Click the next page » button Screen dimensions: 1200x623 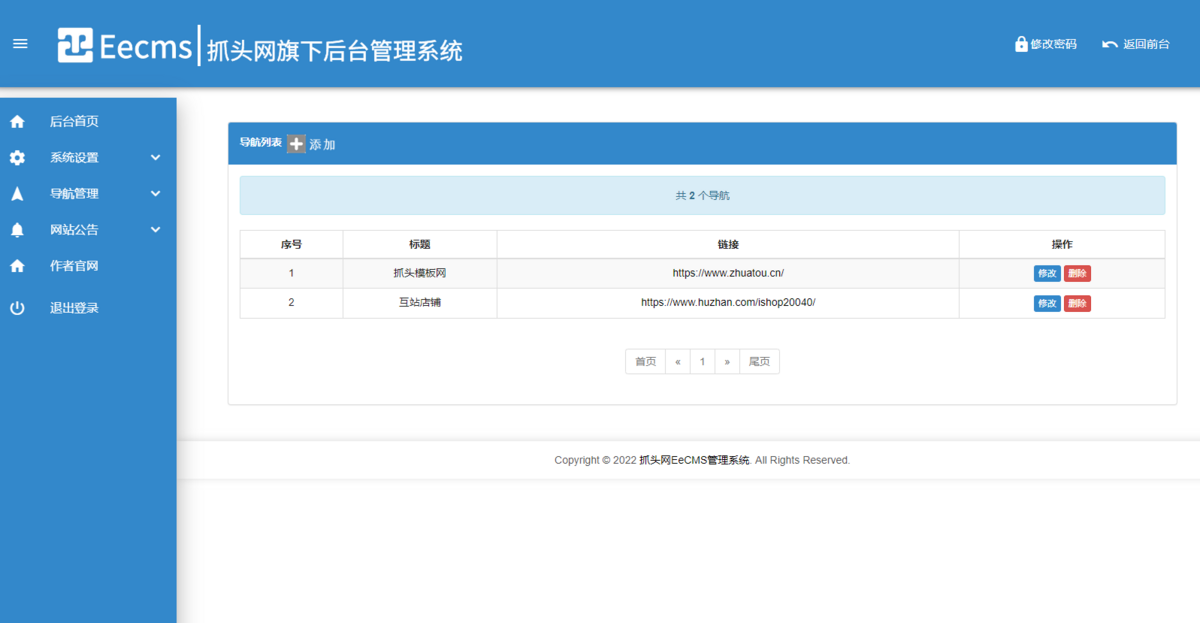(727, 362)
